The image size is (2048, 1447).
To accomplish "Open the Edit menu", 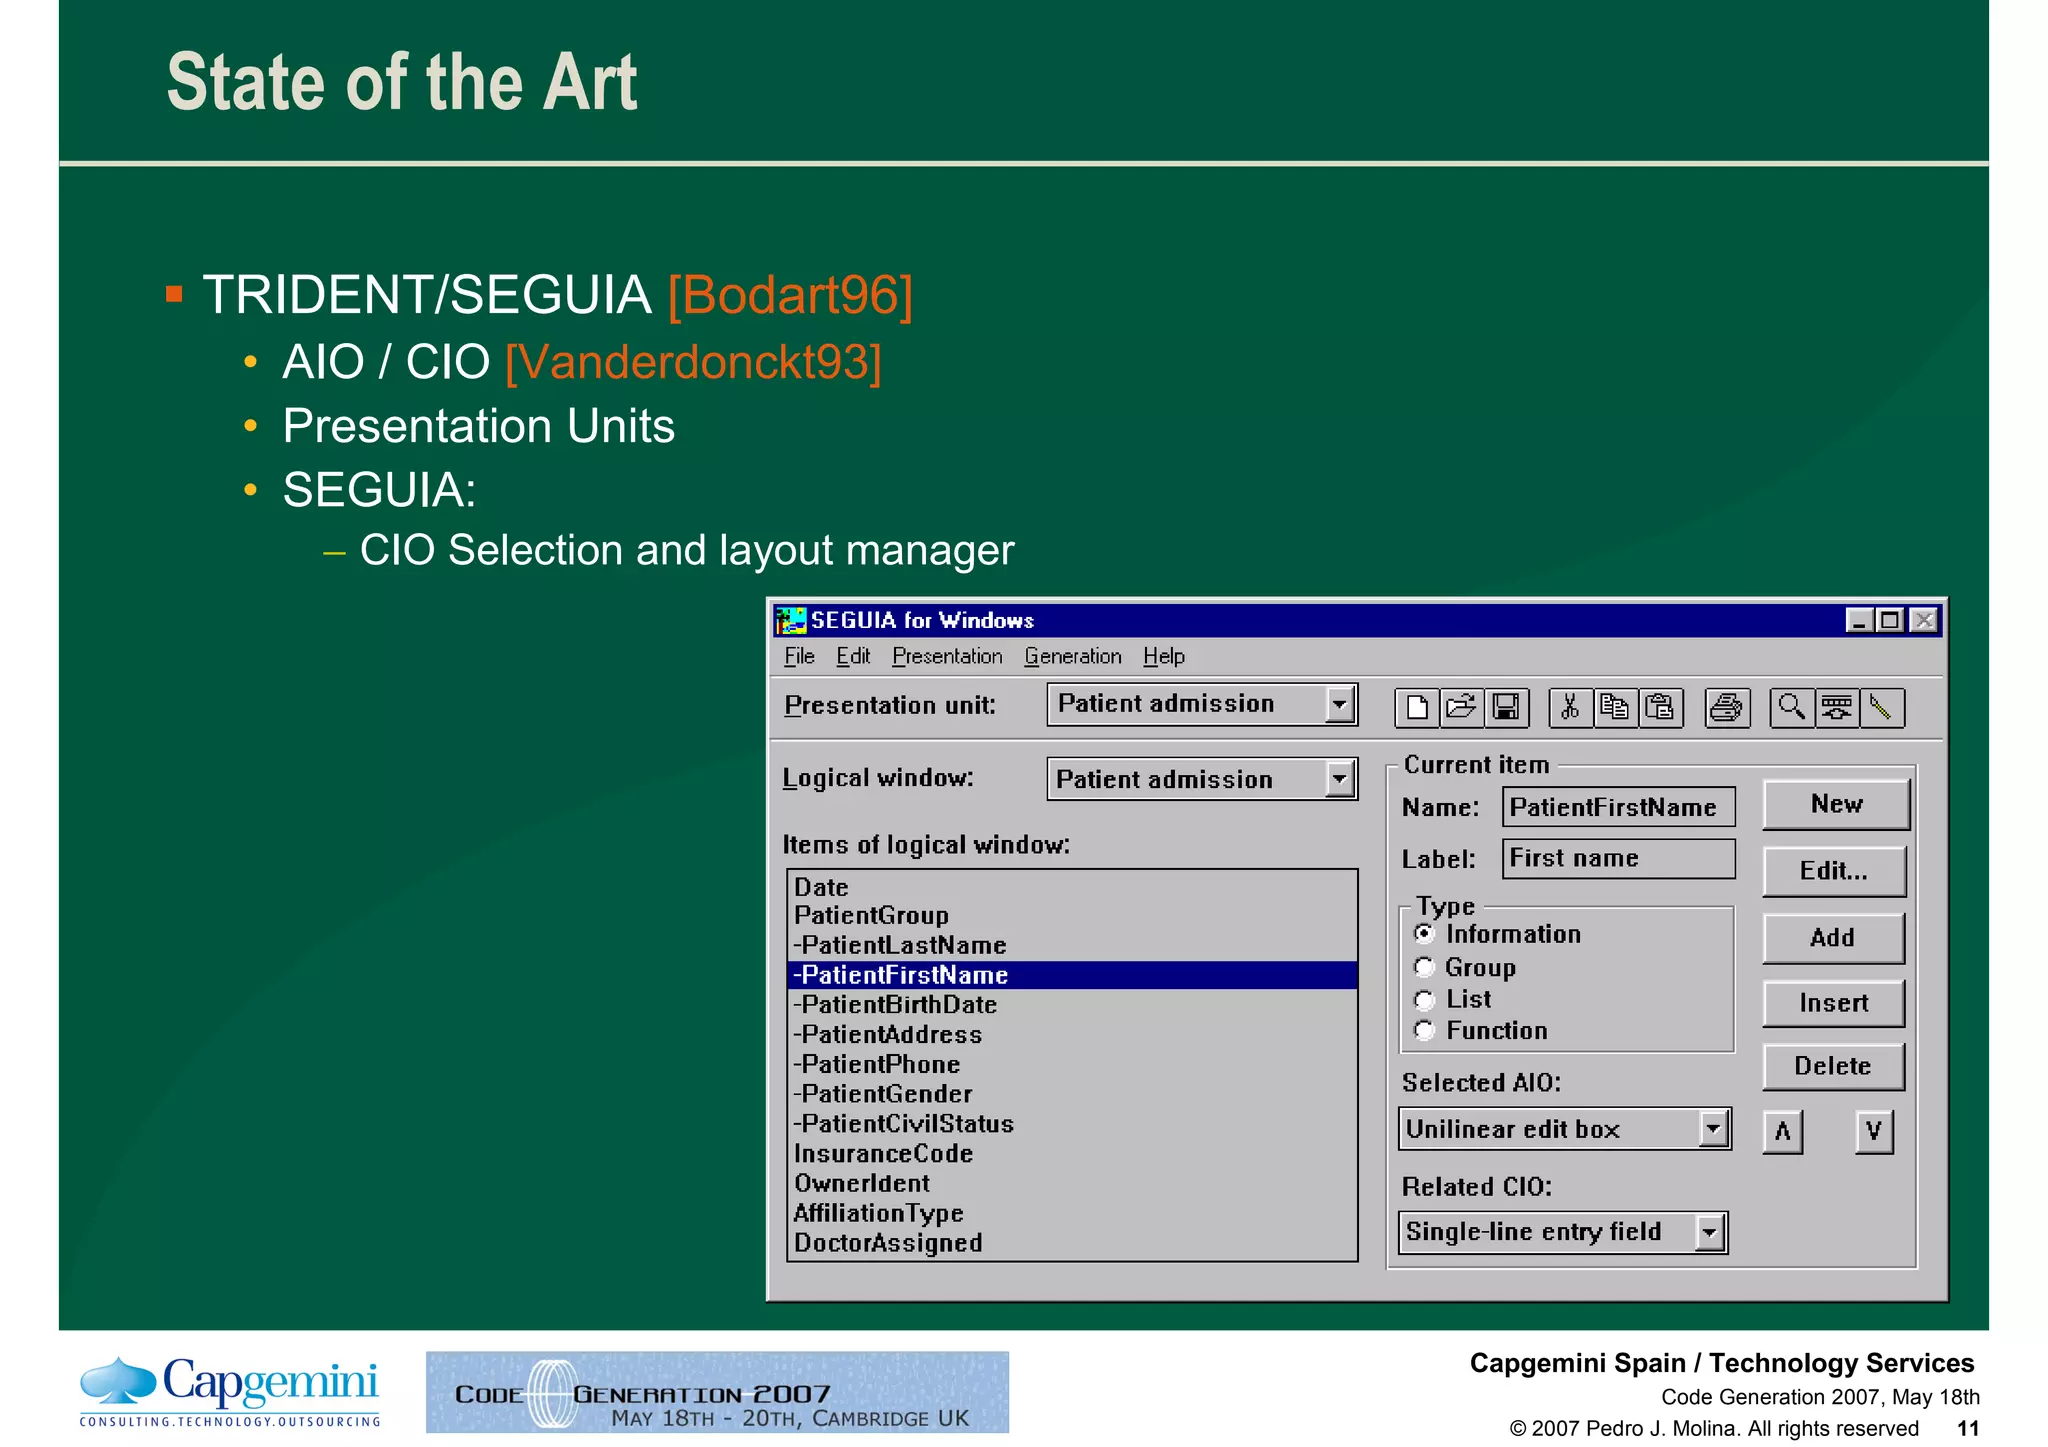I will (853, 656).
